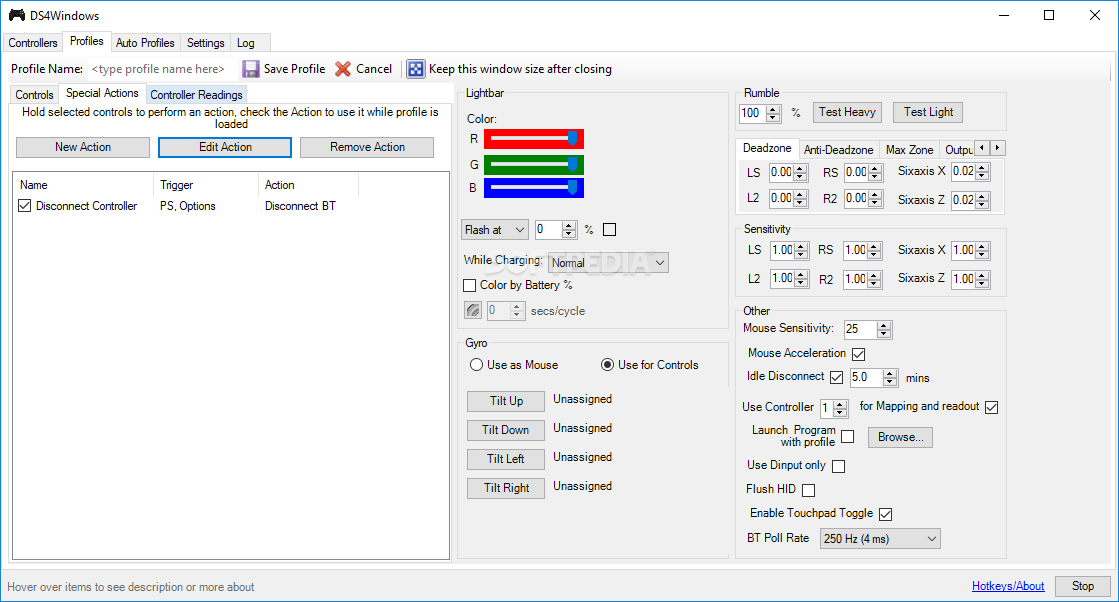Image resolution: width=1119 pixels, height=602 pixels.
Task: Switch to the Anti-Deadzone tab
Action: 839,150
